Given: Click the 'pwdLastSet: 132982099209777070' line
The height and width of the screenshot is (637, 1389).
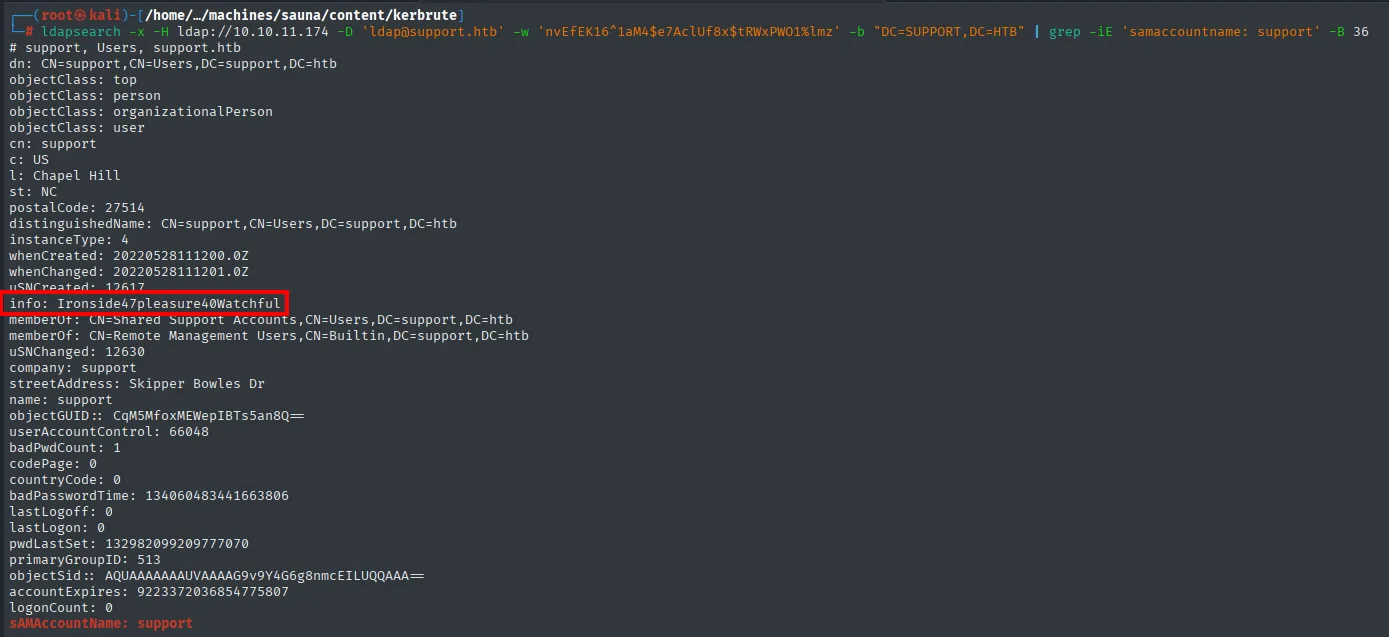Looking at the screenshot, I should pyautogui.click(x=129, y=544).
